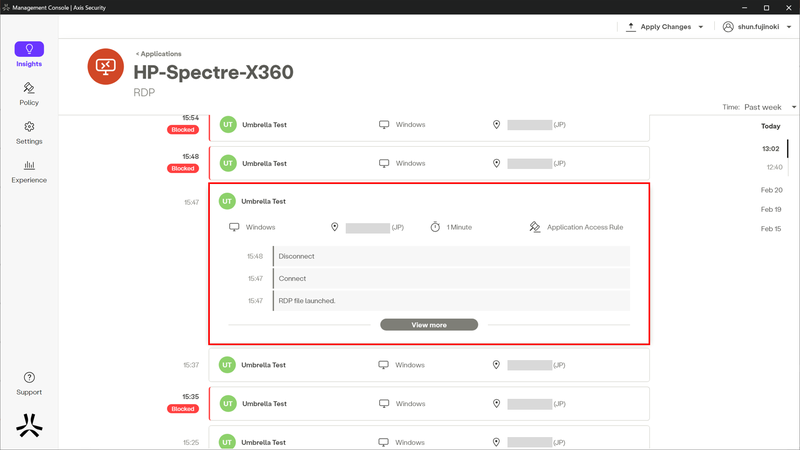This screenshot has height=450, width=800.
Task: Click the Apply Changes button
Action: pos(665,27)
